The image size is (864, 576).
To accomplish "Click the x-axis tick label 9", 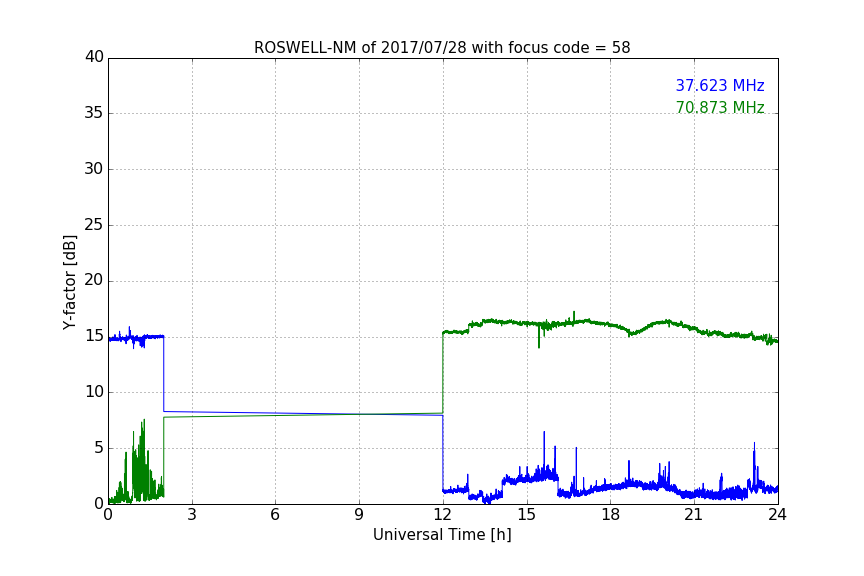I will pos(359,515).
